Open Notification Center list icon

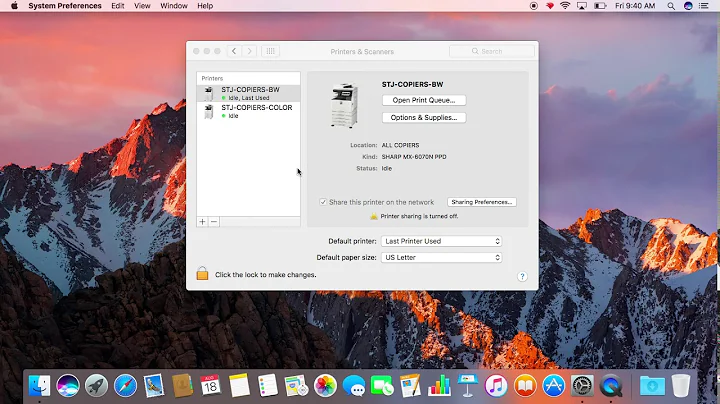pyautogui.click(x=703, y=6)
